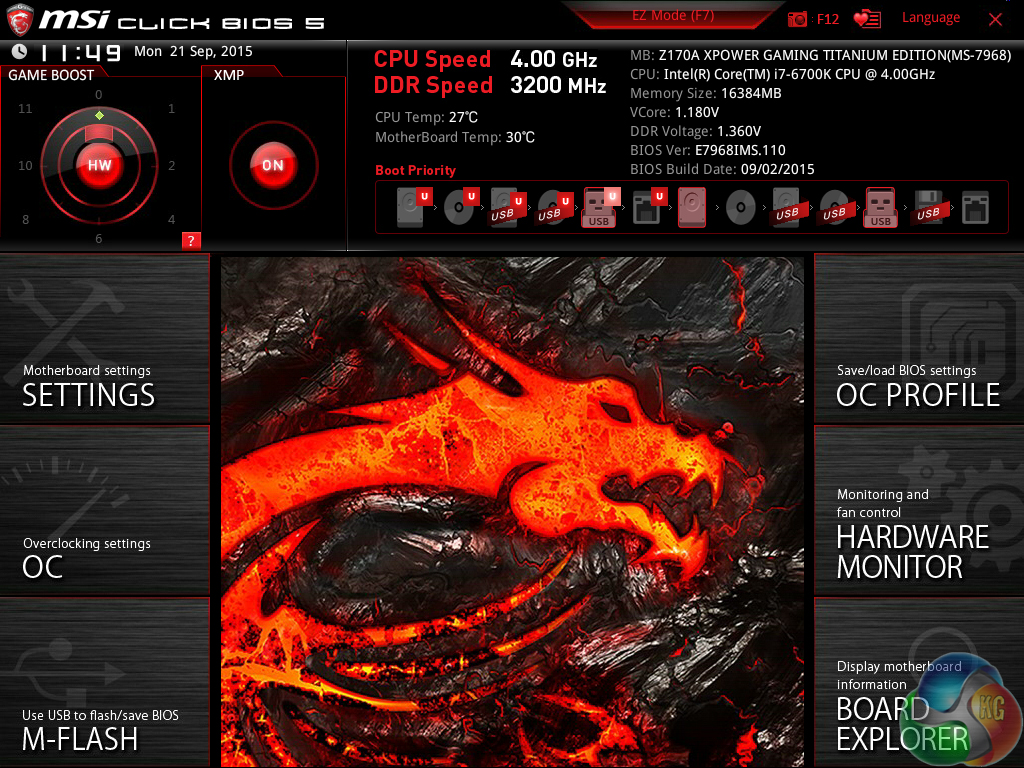Set Game Boost dial to stage 2
Screen dimensions: 1024x768
171,165
